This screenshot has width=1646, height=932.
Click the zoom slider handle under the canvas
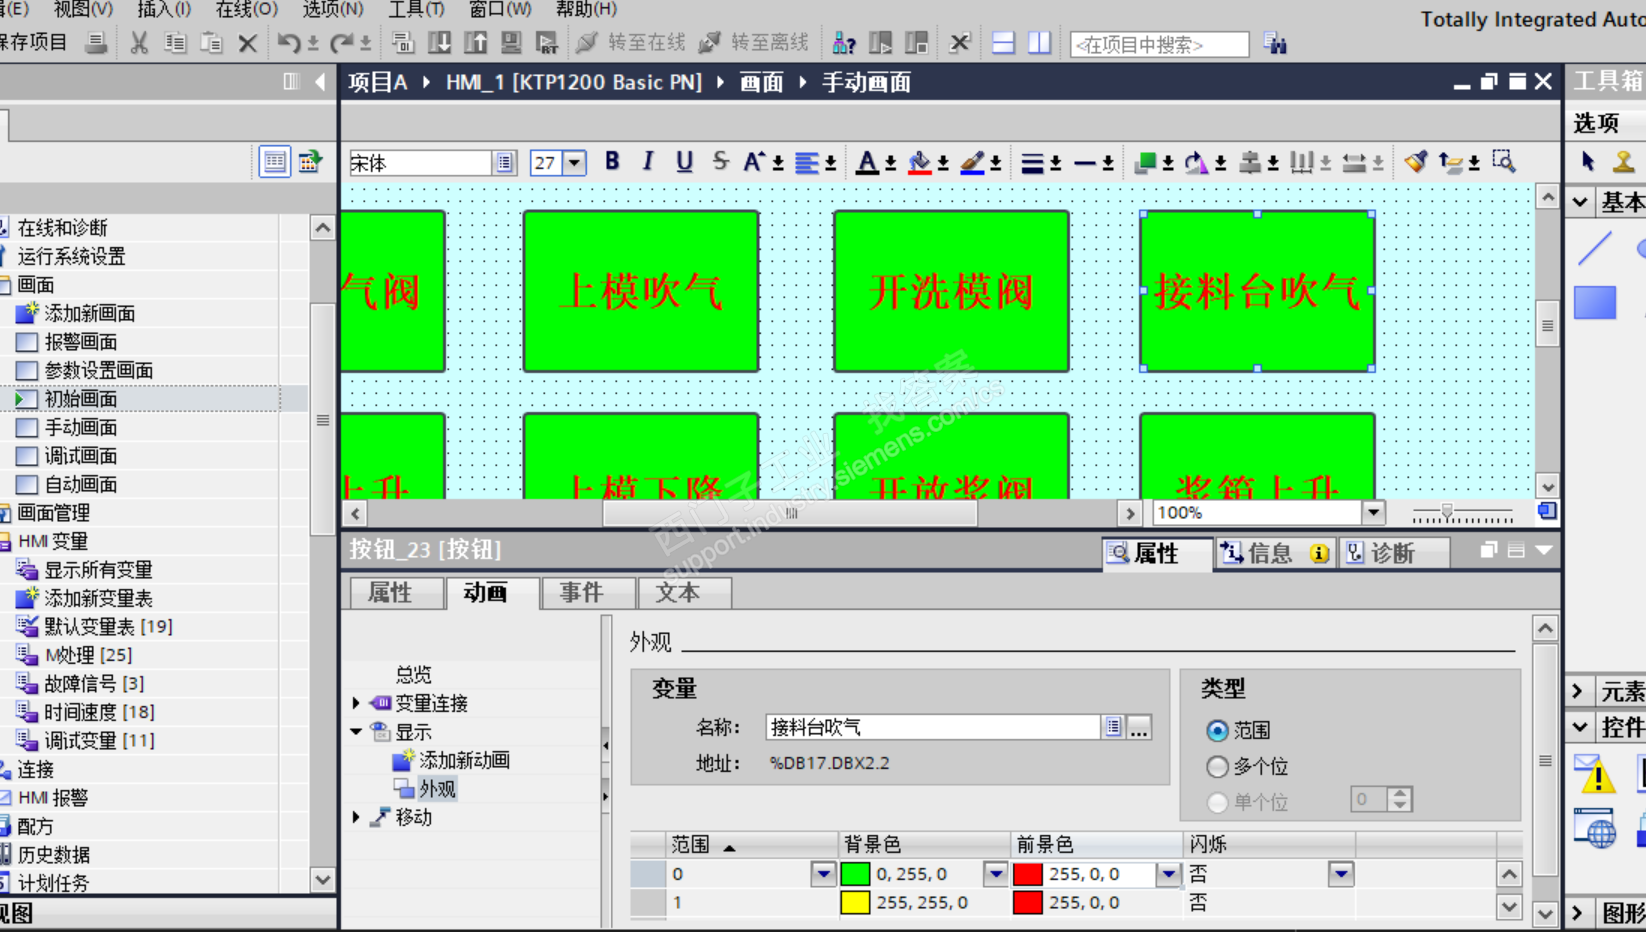pos(1446,513)
